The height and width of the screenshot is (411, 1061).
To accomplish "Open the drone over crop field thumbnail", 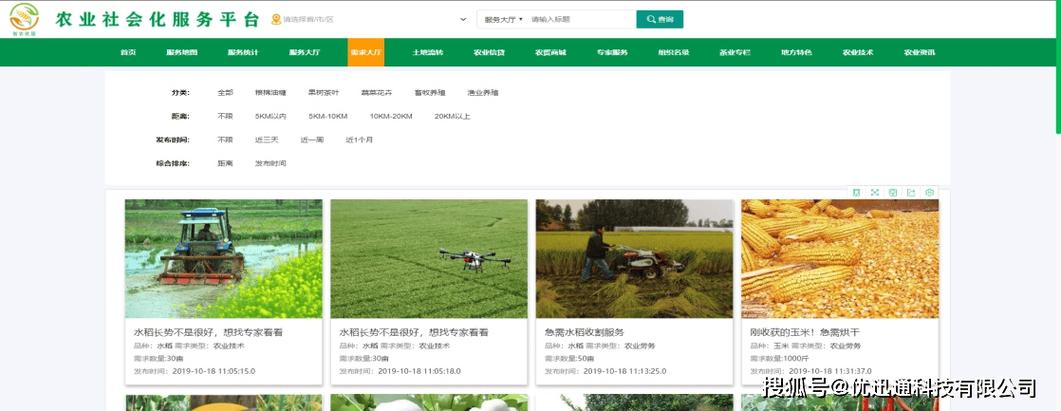I will pyautogui.click(x=429, y=259).
